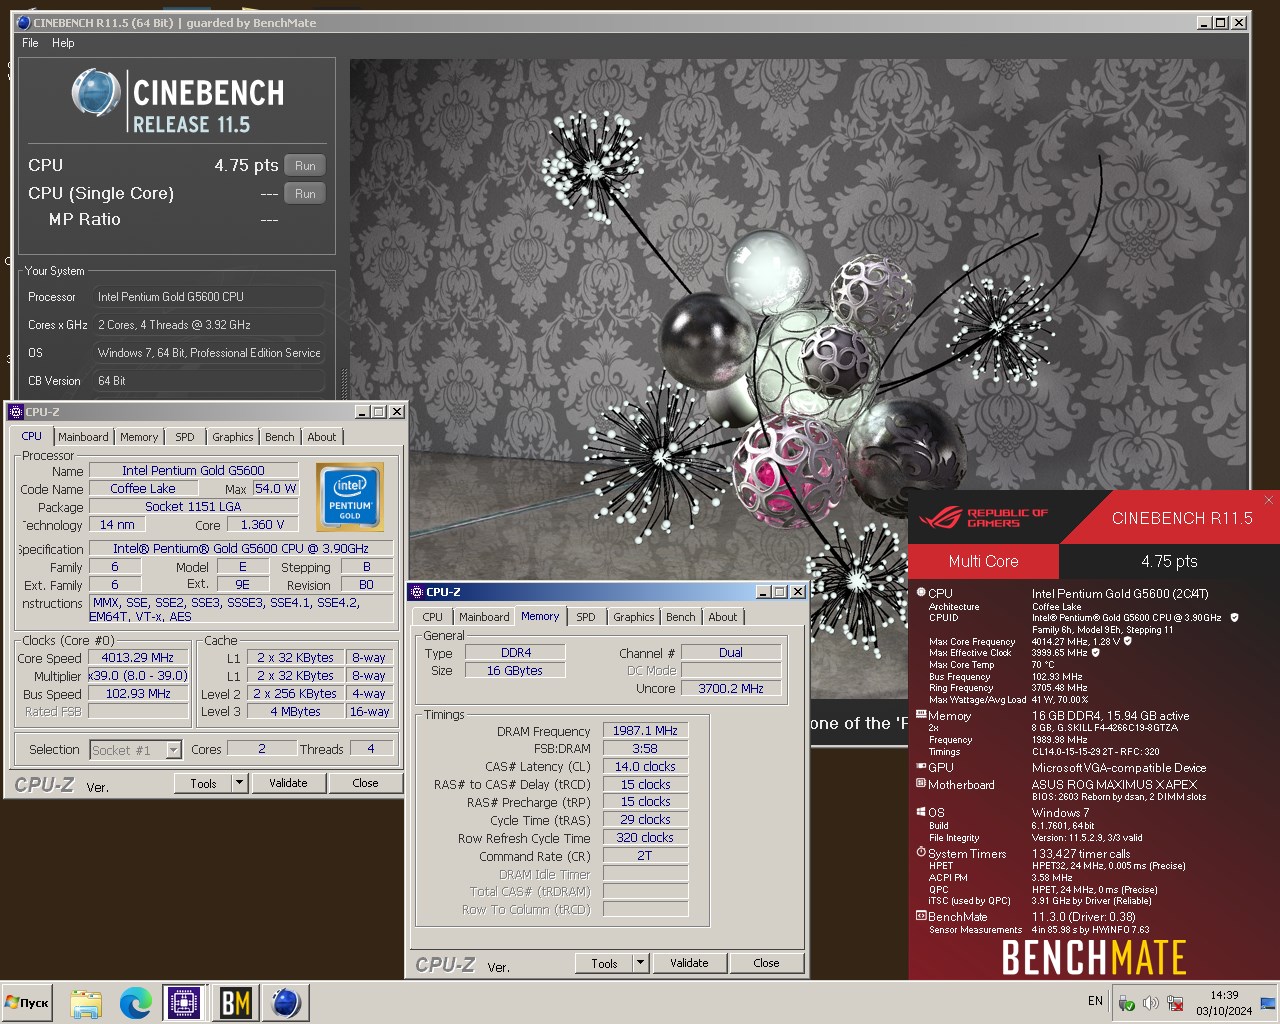Viewport: 1280px width, 1024px height.
Task: Click the Intel Pentium Gold badge in CPU-Z
Action: click(349, 496)
